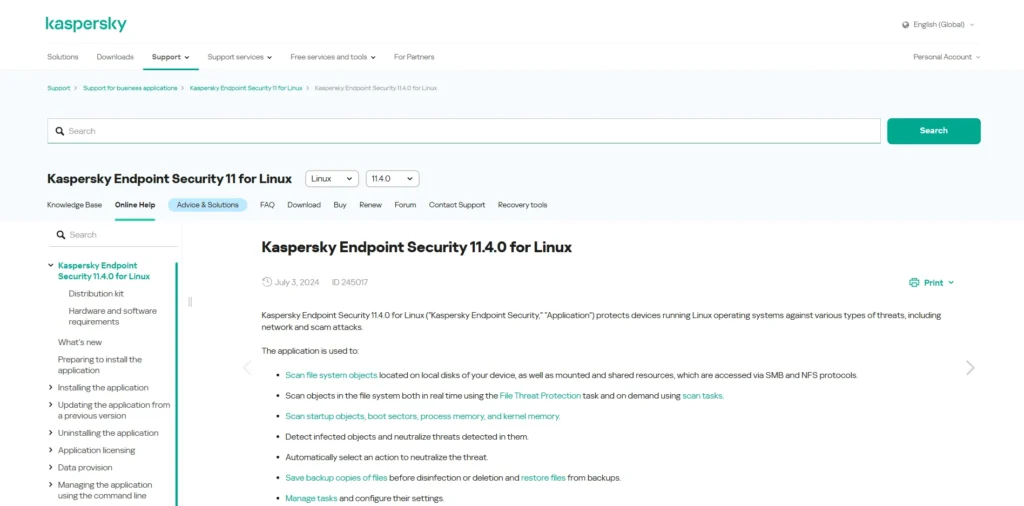Screen dimensions: 1024x506
Task: Open the Downloads menu
Action: click(115, 57)
